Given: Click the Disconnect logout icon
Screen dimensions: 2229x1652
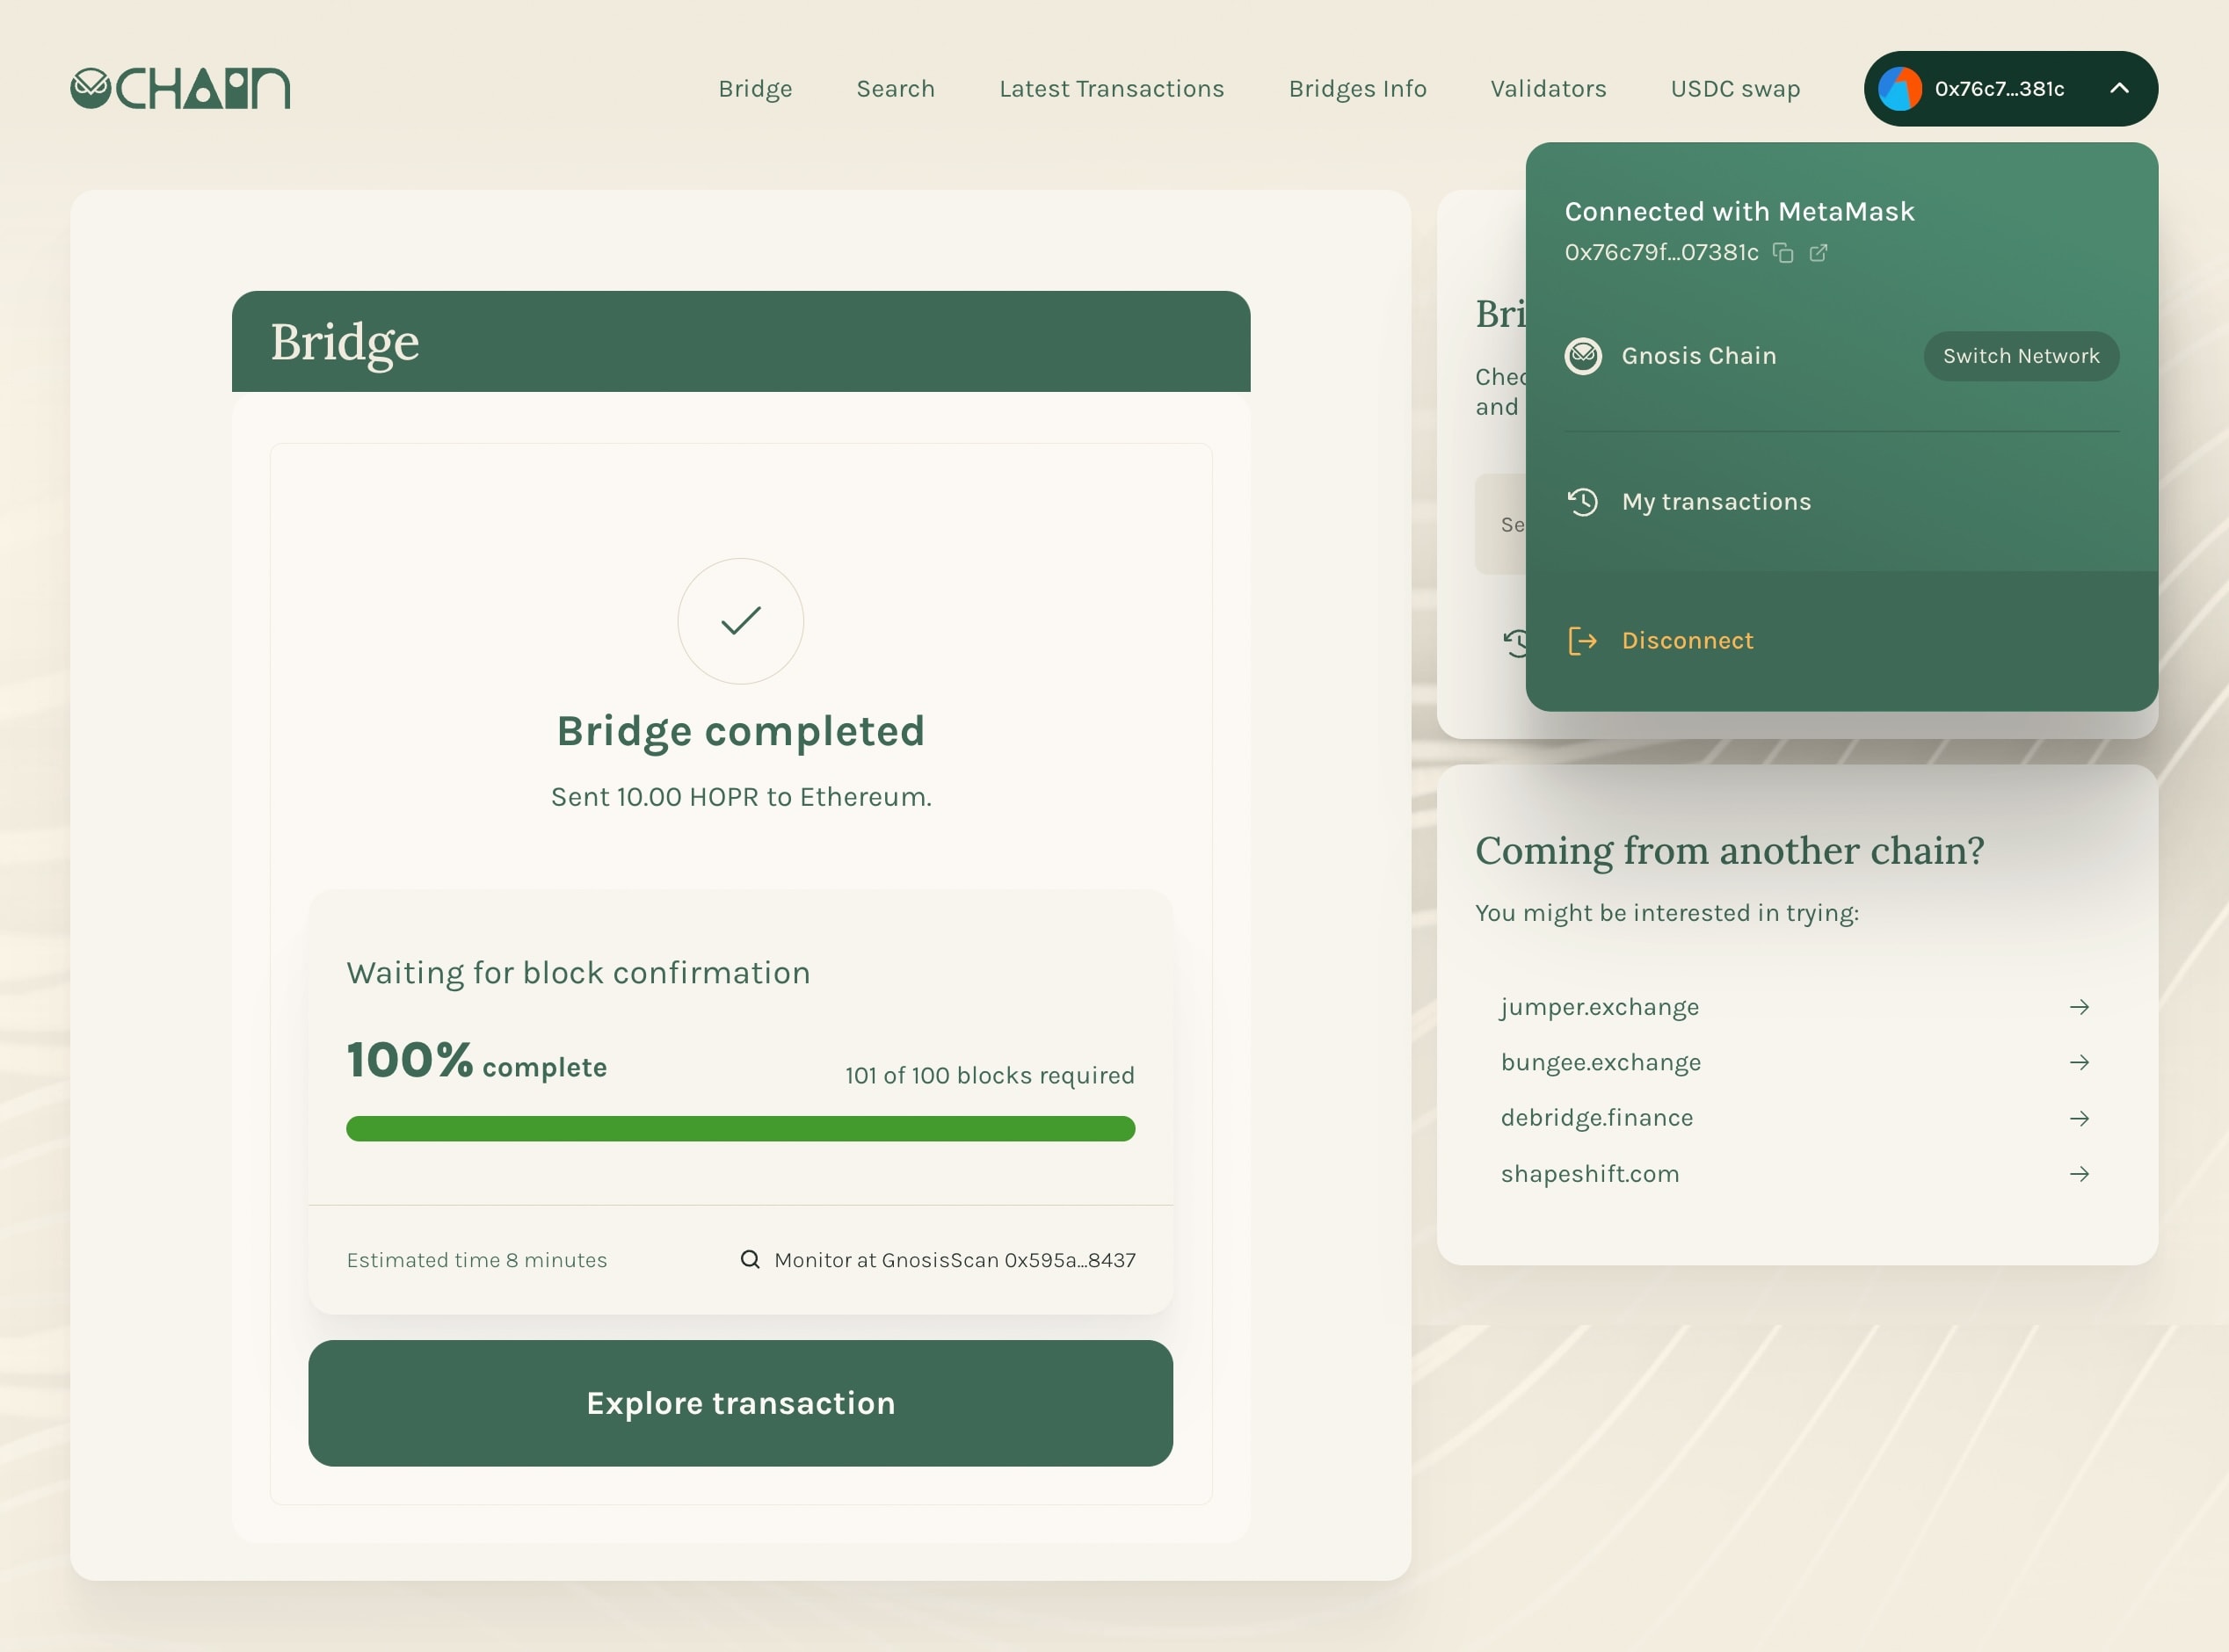Looking at the screenshot, I should pyautogui.click(x=1583, y=641).
